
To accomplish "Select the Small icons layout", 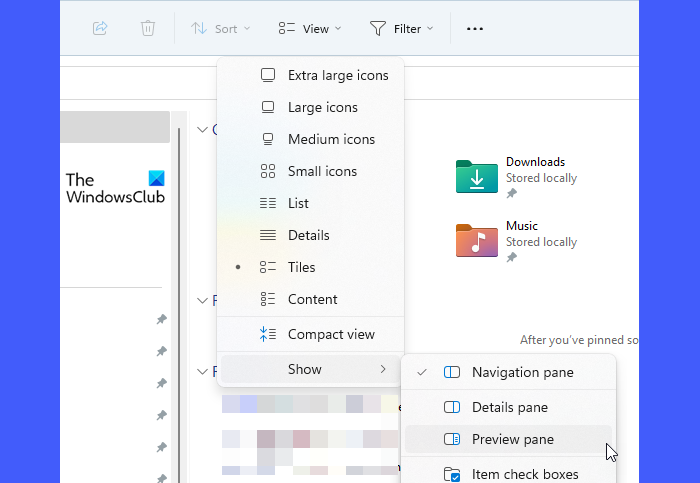I will [x=321, y=171].
